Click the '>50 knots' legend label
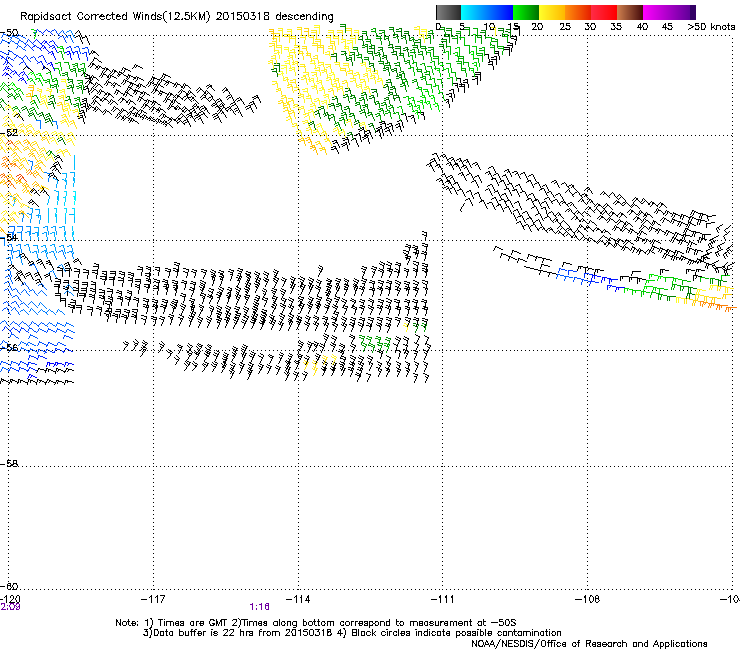The height and width of the screenshot is (650, 740). coord(711,27)
